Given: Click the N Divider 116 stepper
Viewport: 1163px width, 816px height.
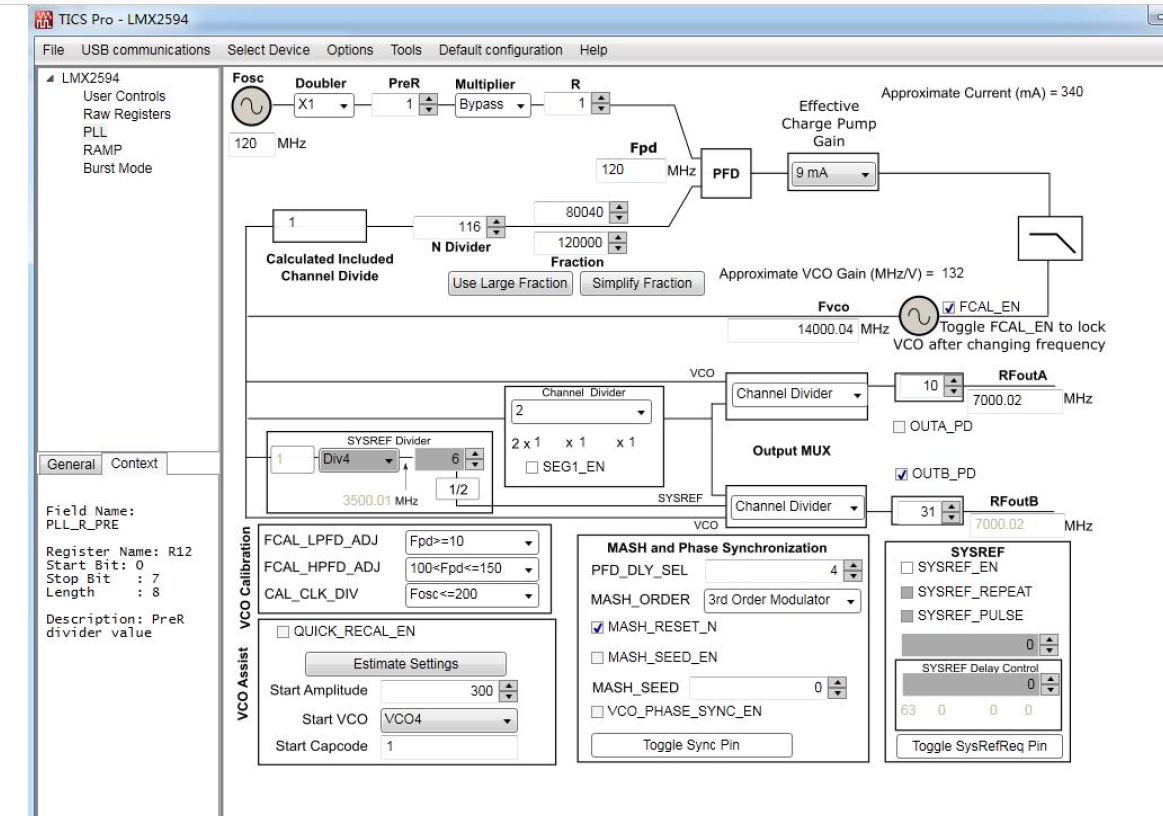Looking at the screenshot, I should (x=496, y=227).
